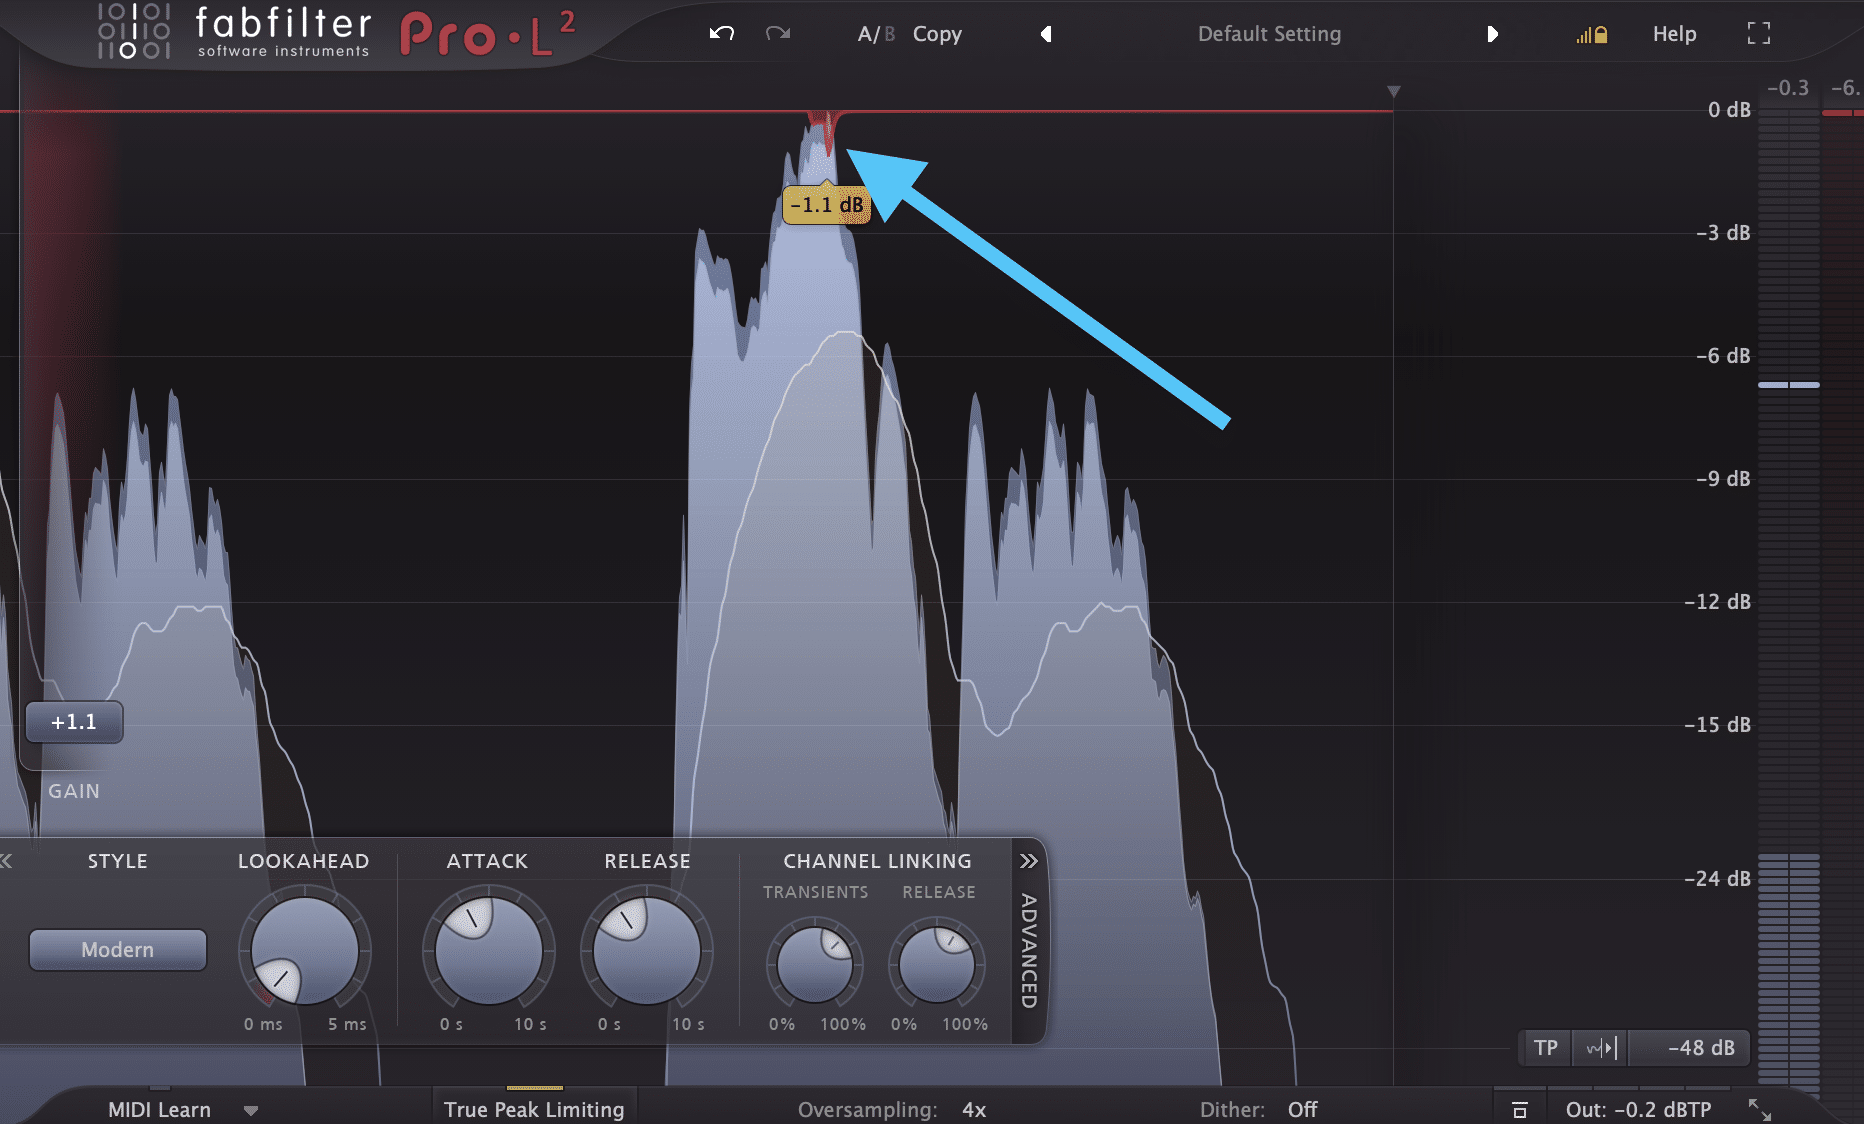Toggle the TP true peak metering button
This screenshot has width=1864, height=1124.
pyautogui.click(x=1546, y=1048)
